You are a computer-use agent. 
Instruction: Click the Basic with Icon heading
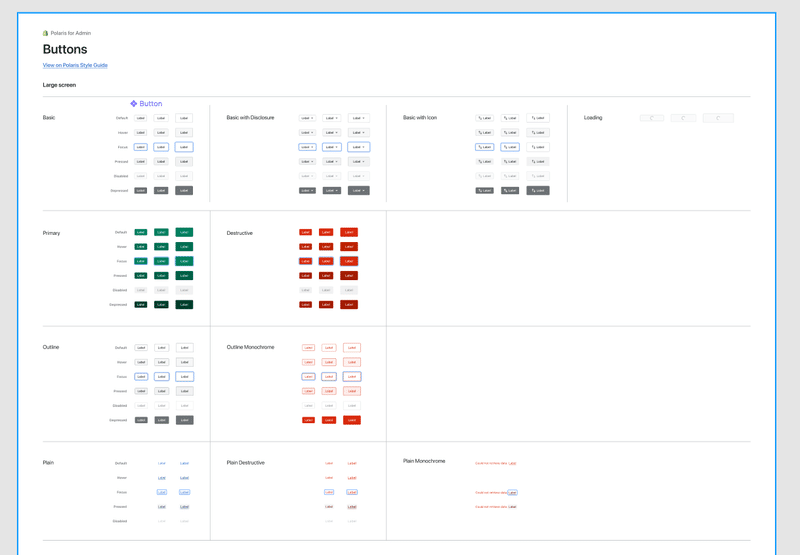pos(420,118)
